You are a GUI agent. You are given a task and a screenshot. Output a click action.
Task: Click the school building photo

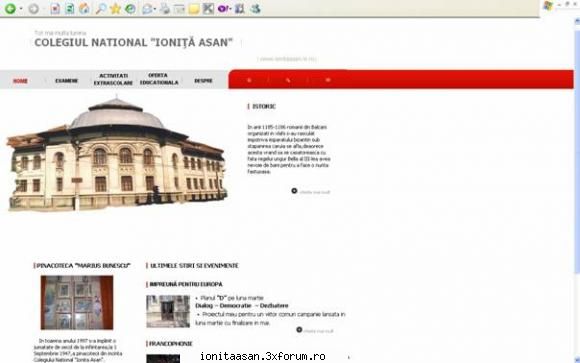[x=117, y=154]
